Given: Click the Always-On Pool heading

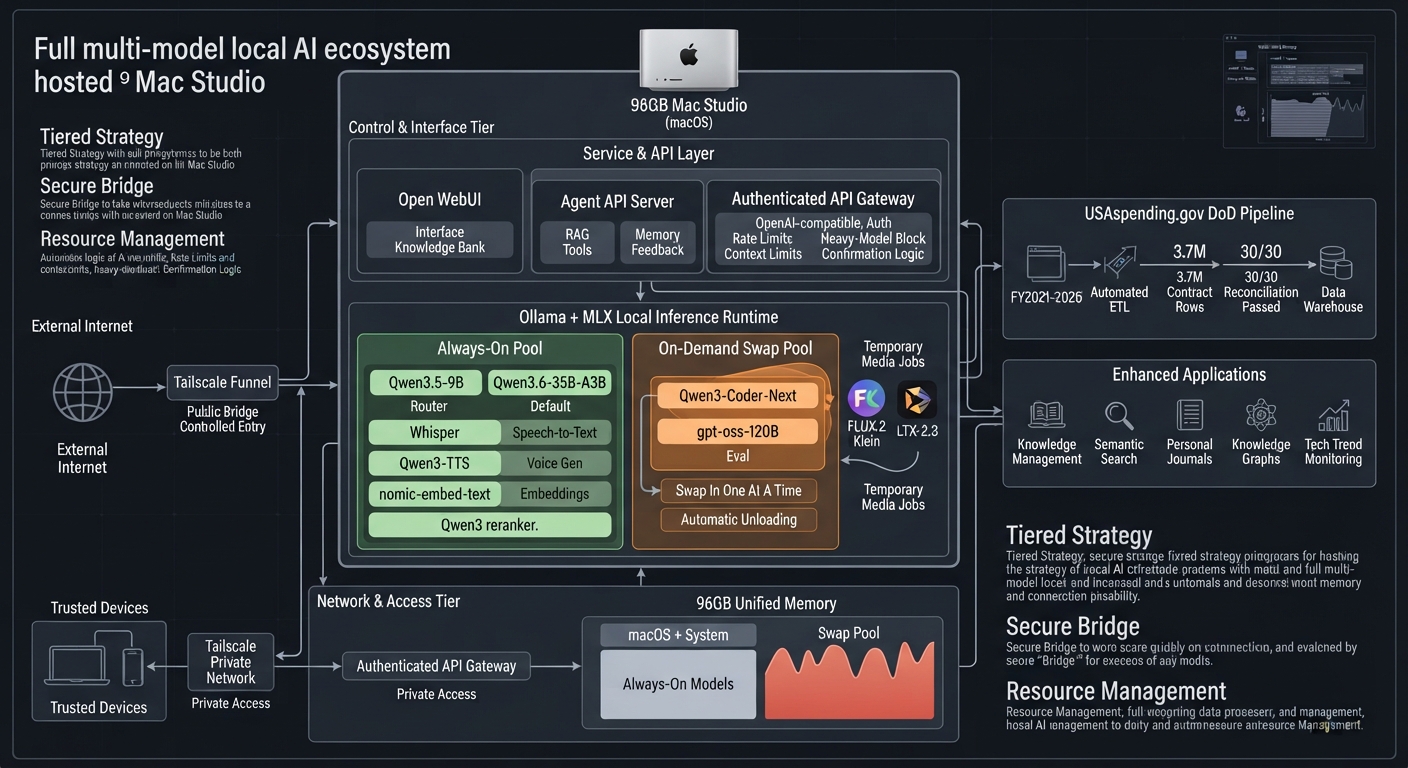Looking at the screenshot, I should pyautogui.click(x=489, y=349).
